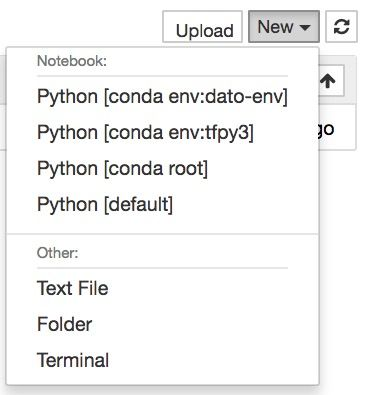Viewport: 373px width, 395px height.
Task: Click the rule under the Notebook: header
Action: (x=162, y=76)
